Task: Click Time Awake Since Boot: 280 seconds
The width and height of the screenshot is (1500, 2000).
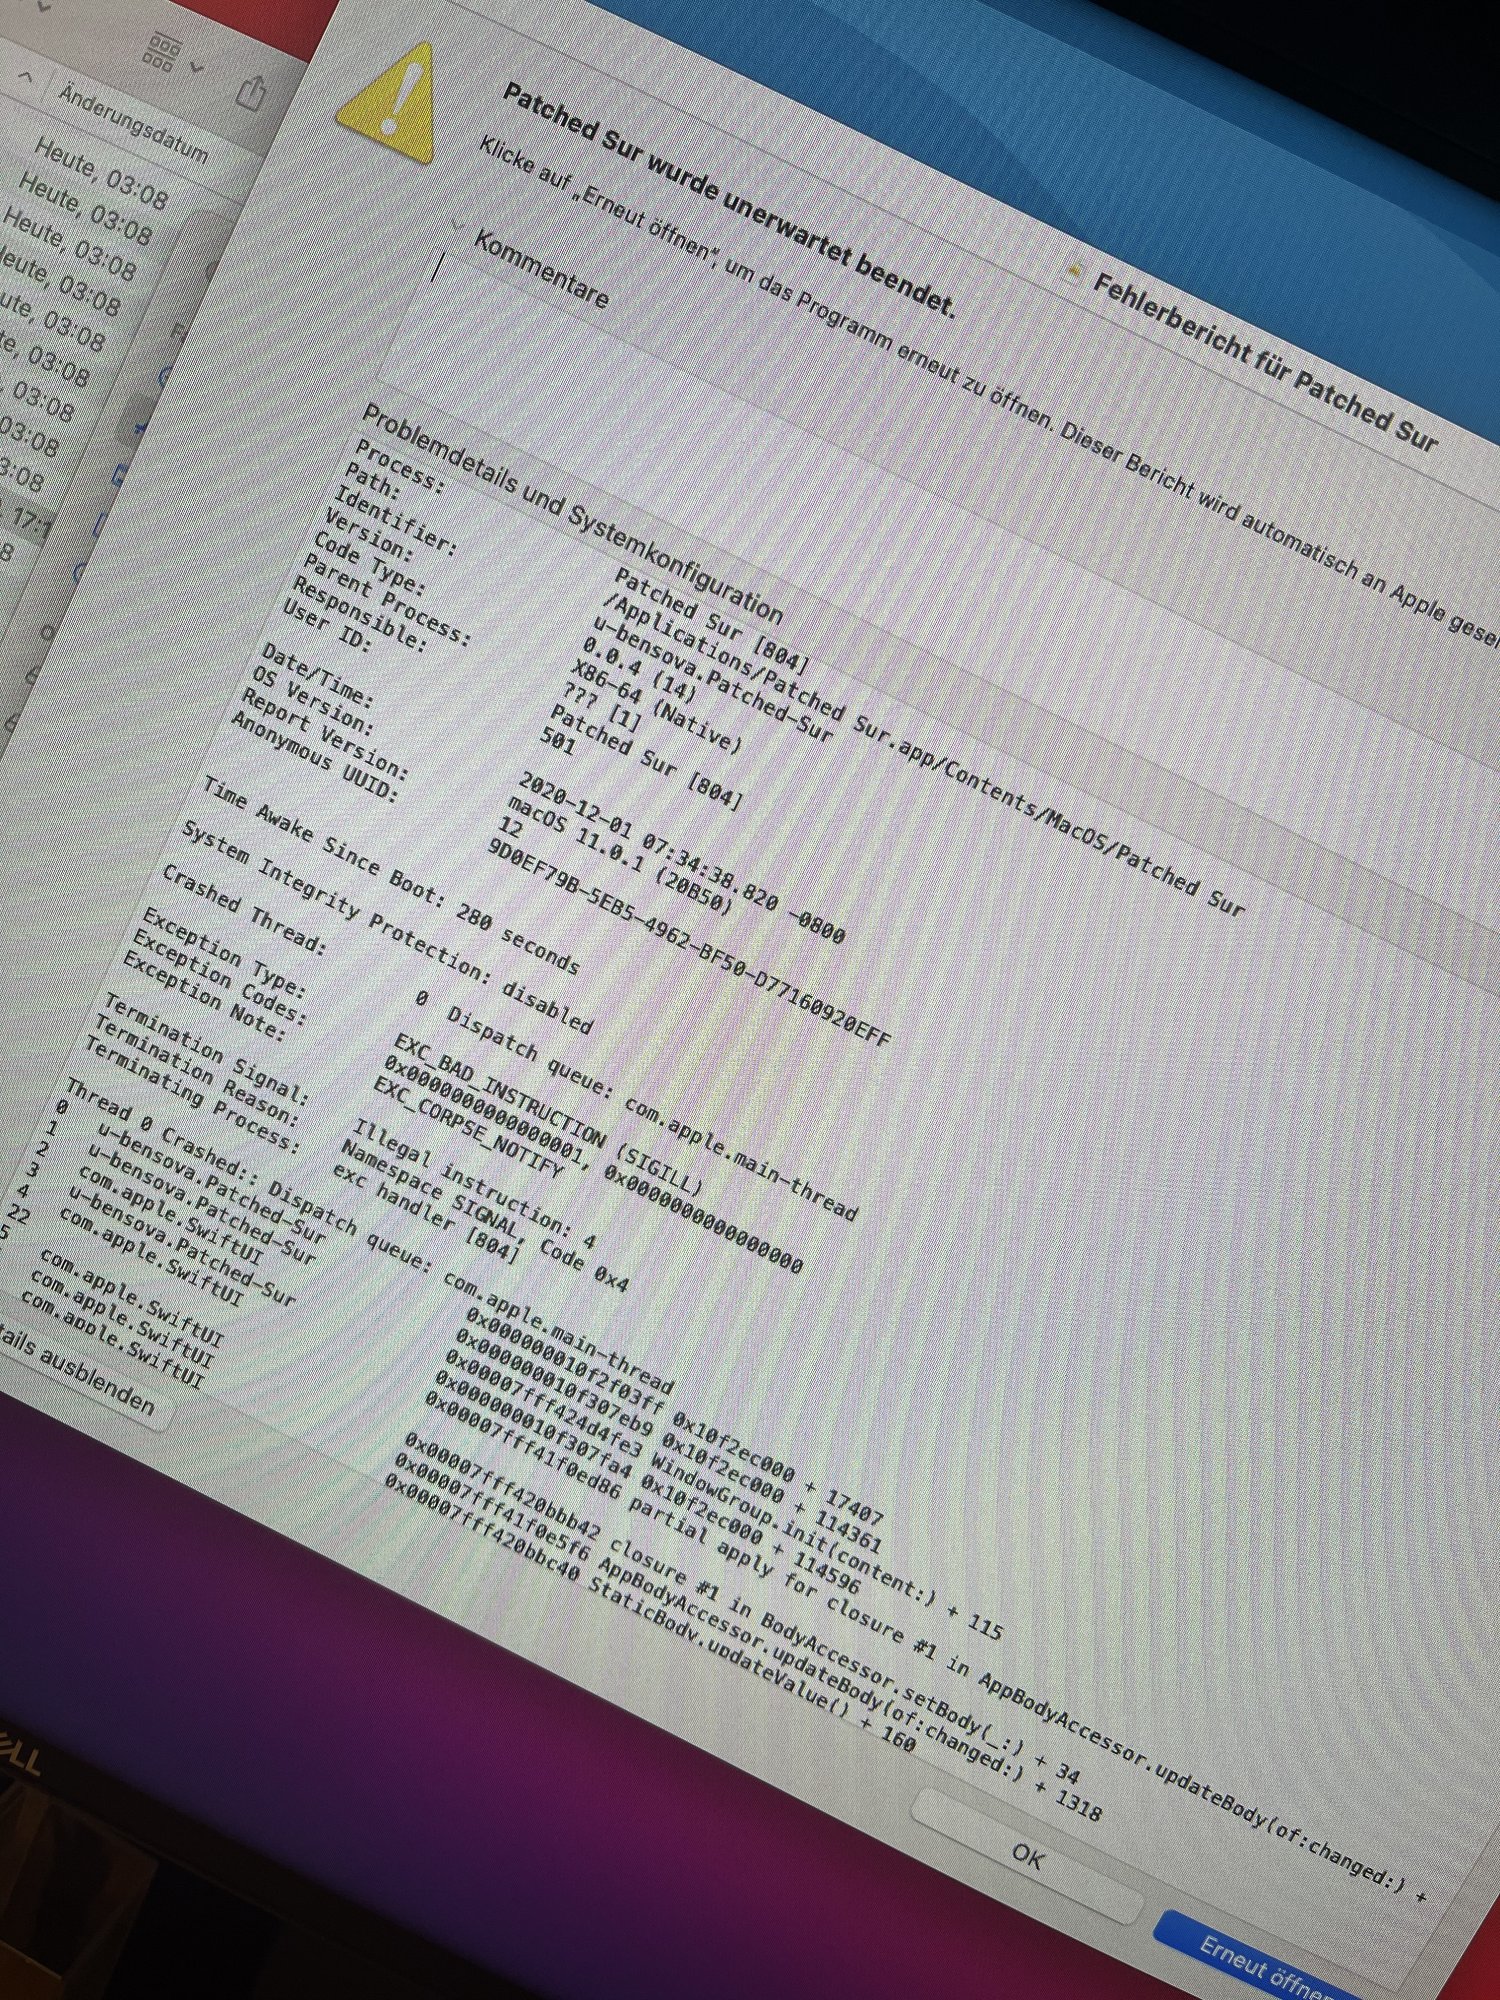Action: coord(391,877)
